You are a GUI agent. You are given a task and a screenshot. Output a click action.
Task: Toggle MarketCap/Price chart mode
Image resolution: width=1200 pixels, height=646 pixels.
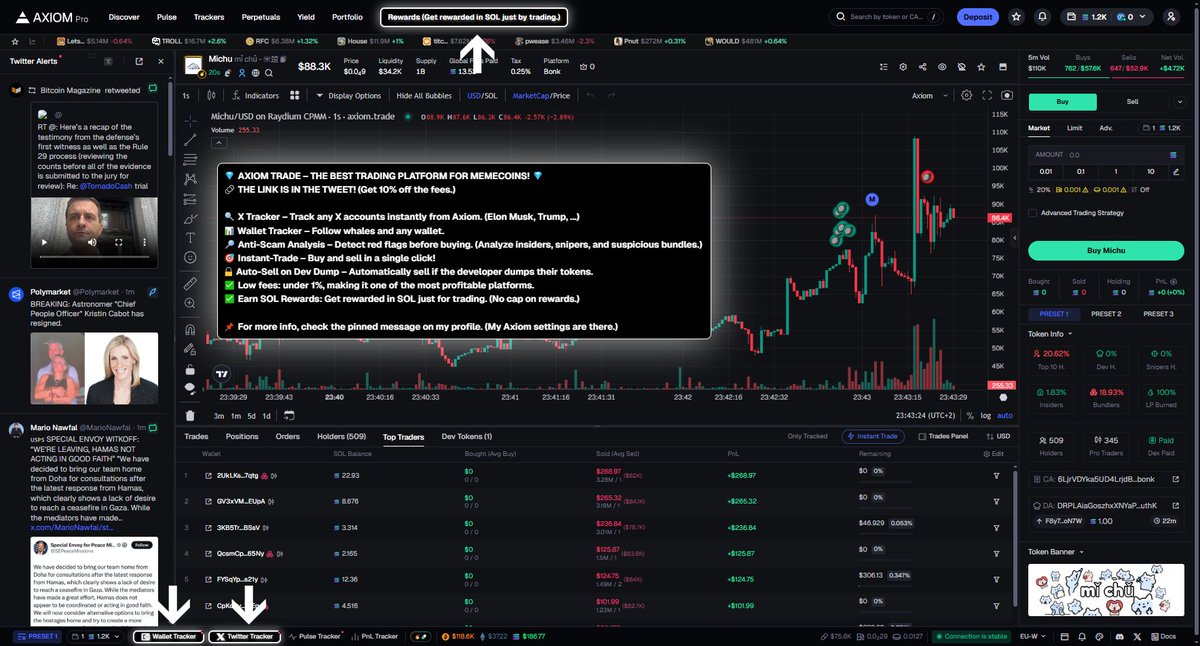click(x=541, y=96)
